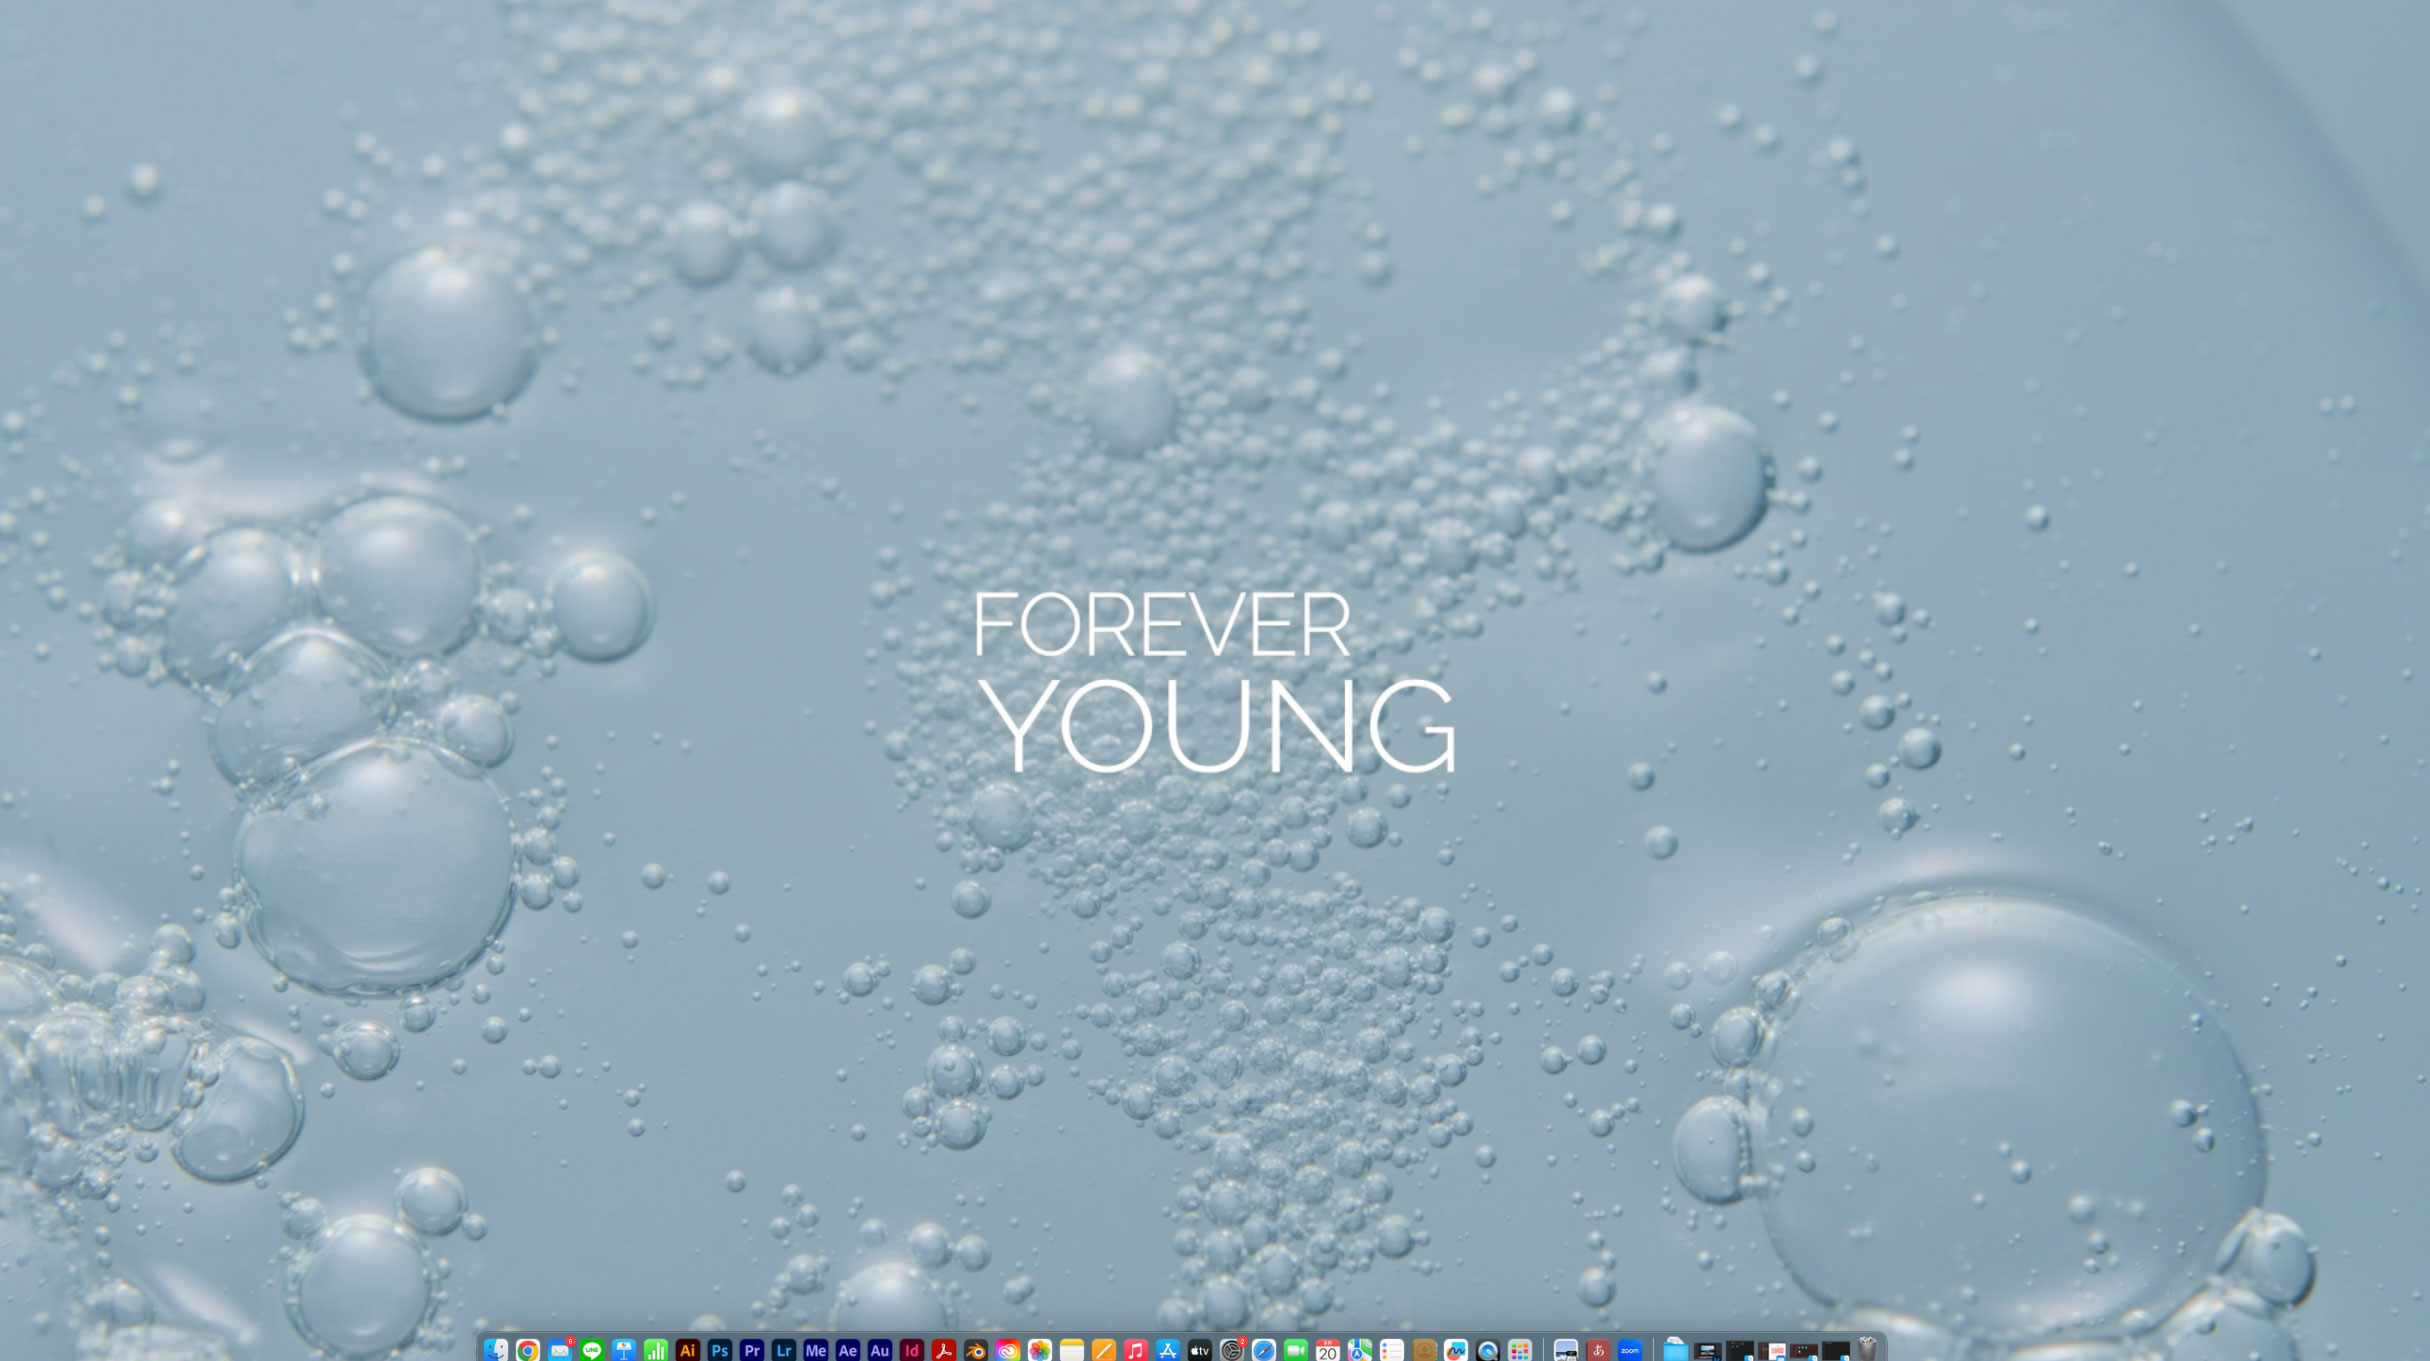This screenshot has width=2430, height=1361.
Task: Open Adobe Lightroom in the dock
Action: (x=784, y=1350)
